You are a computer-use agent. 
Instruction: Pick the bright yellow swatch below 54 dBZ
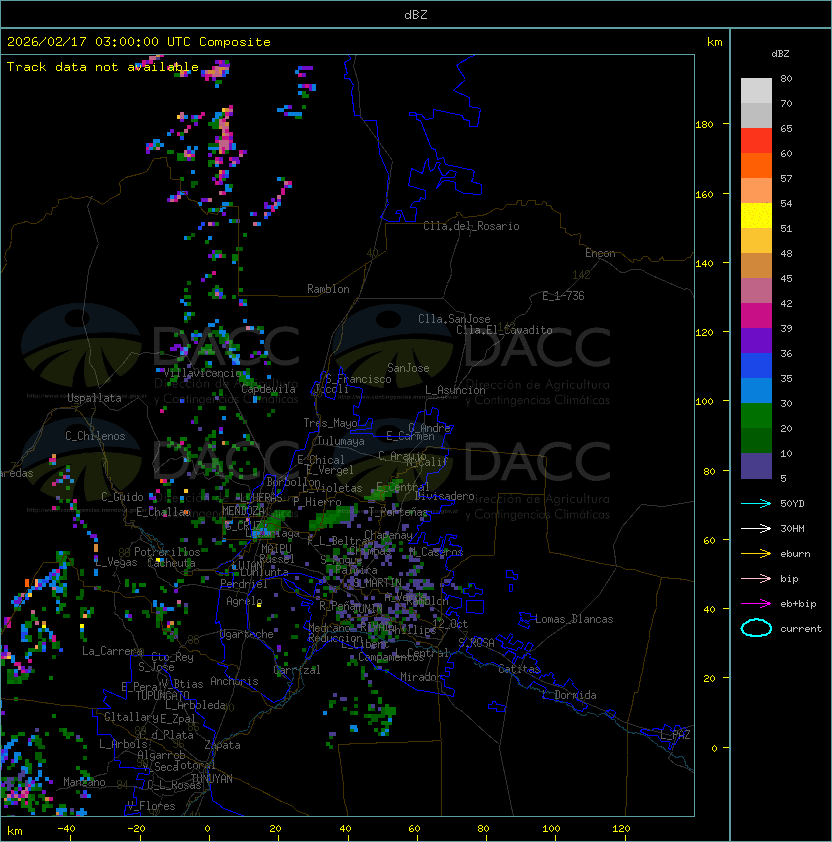(756, 215)
